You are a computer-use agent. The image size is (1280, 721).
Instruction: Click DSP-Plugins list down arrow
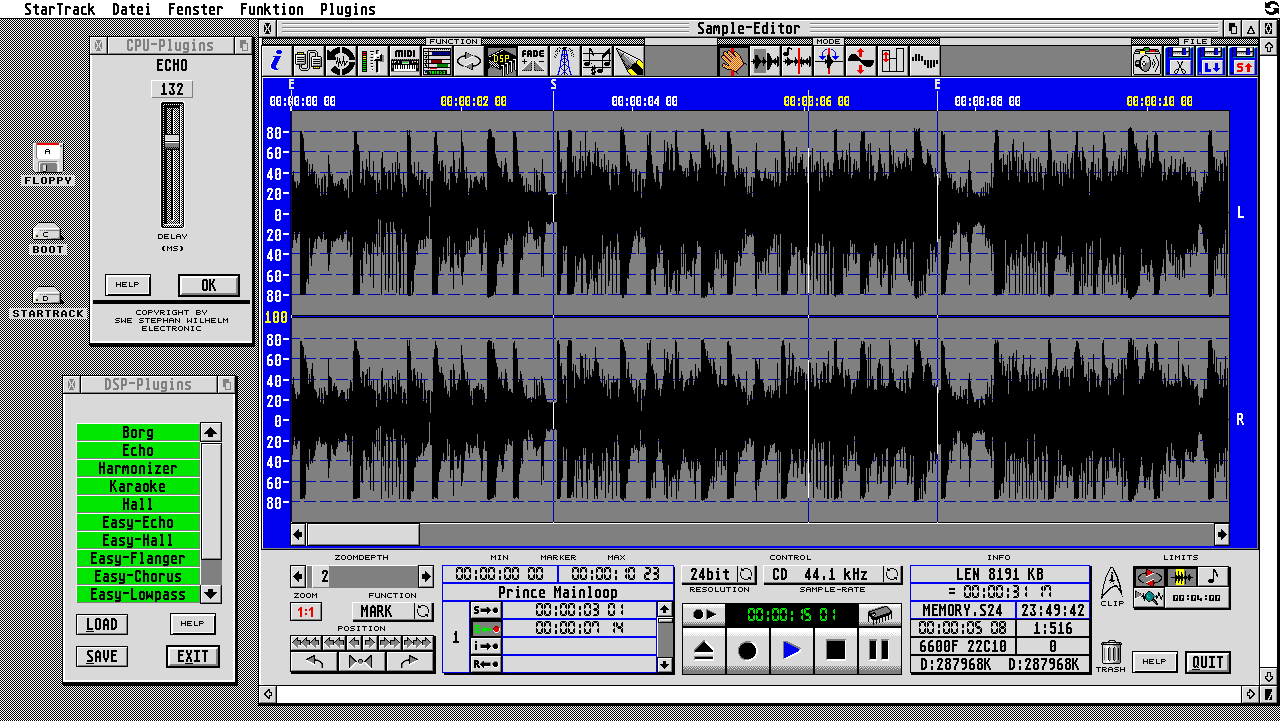[x=211, y=594]
